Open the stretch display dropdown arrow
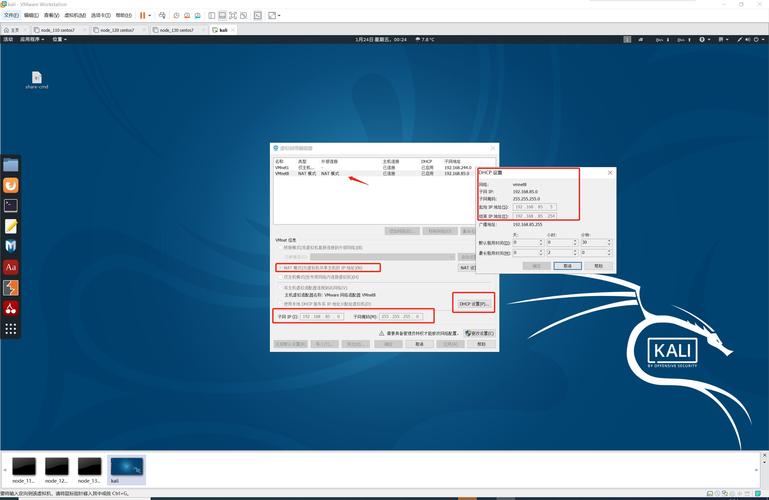Image resolution: width=769 pixels, height=500 pixels. click(279, 16)
